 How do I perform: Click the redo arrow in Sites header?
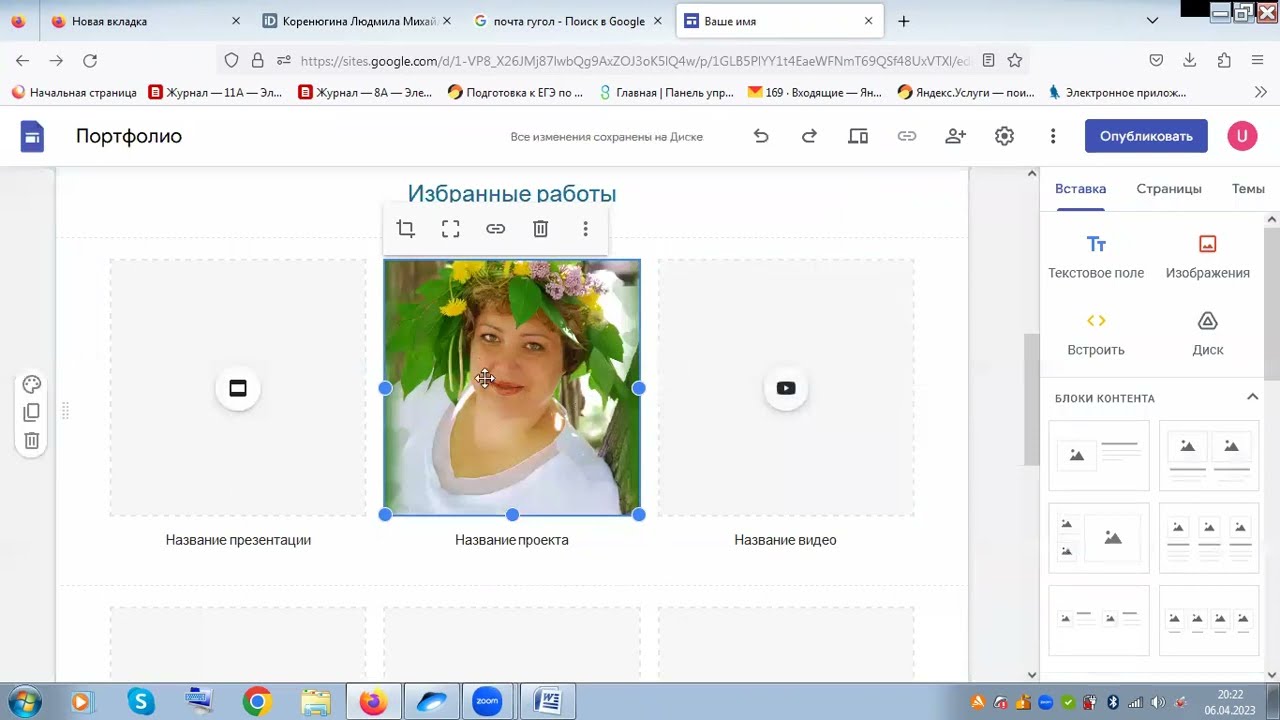pos(809,136)
